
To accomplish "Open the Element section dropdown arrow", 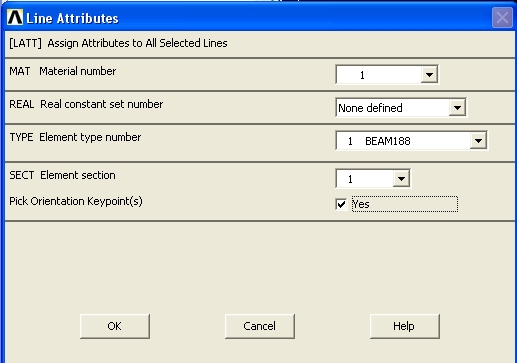I will tap(401, 179).
